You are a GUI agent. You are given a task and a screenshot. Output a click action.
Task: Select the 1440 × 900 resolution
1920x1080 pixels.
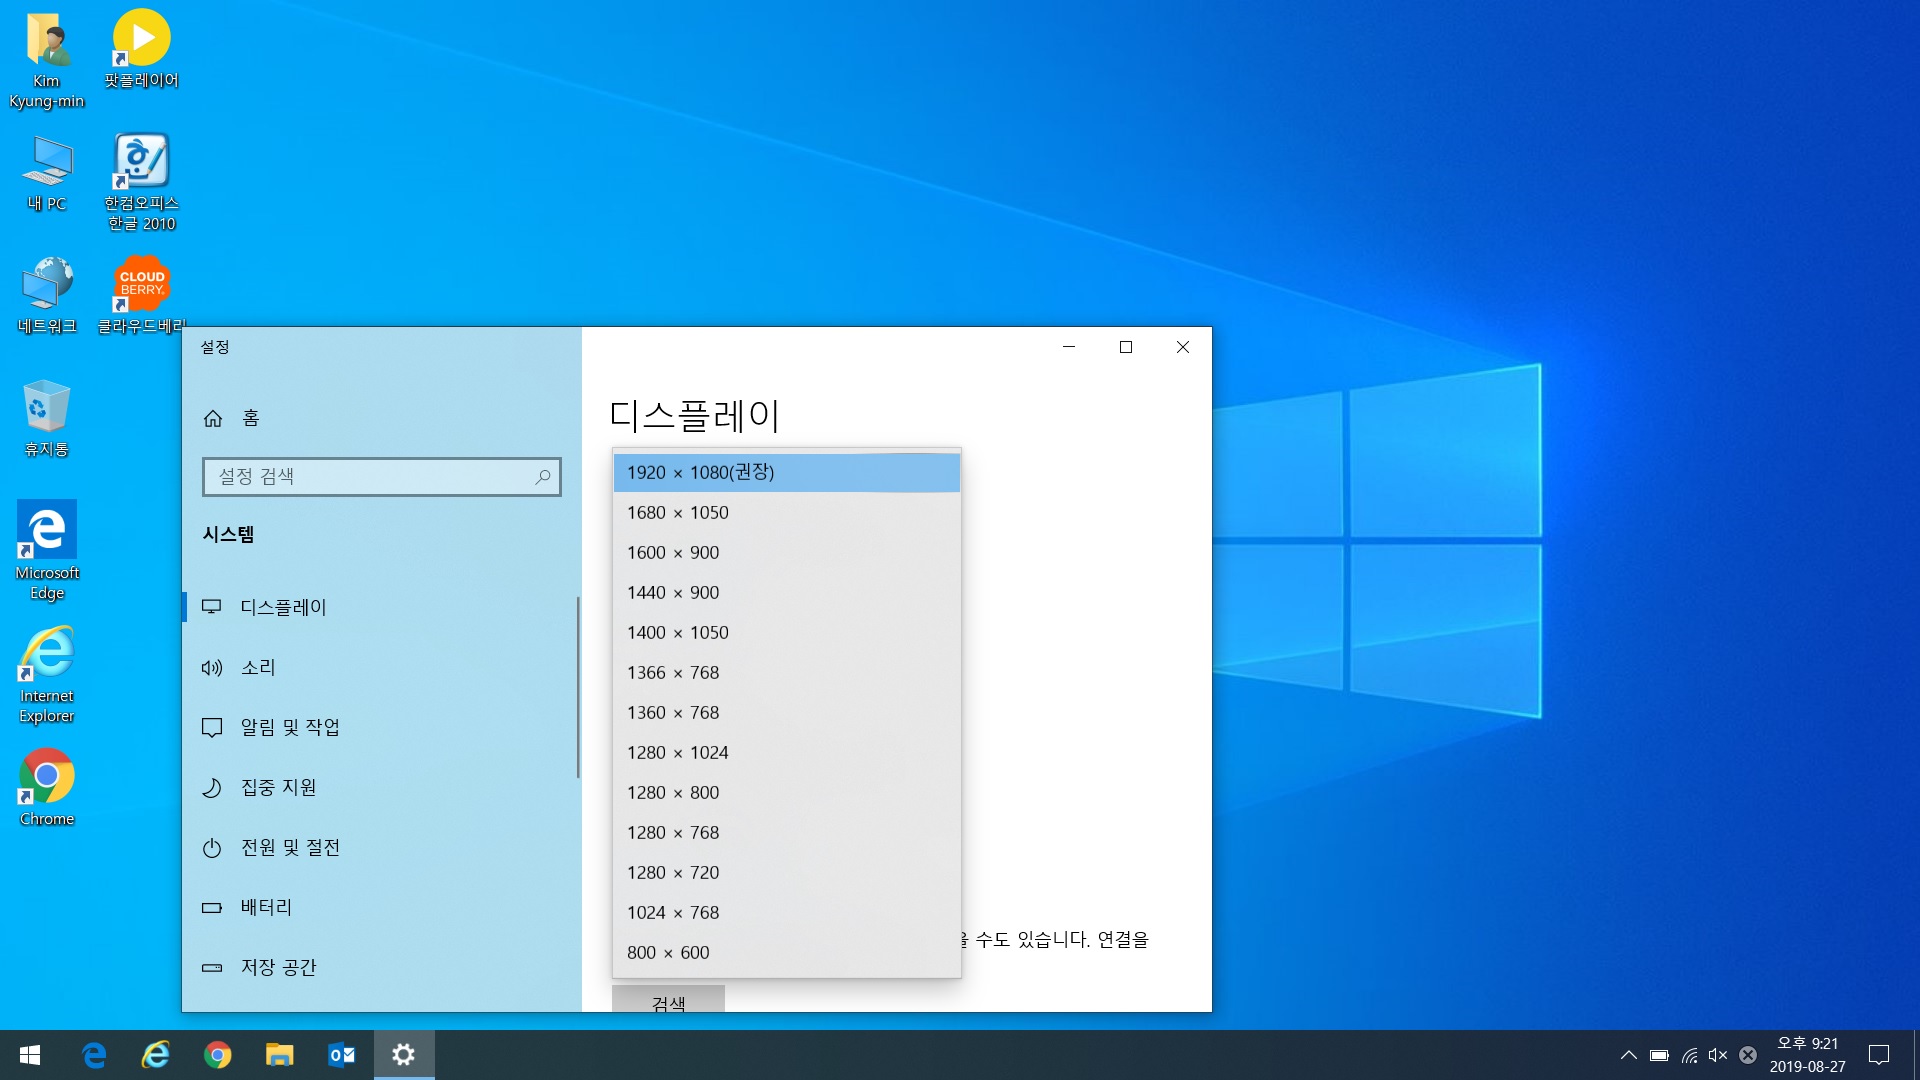click(x=787, y=592)
